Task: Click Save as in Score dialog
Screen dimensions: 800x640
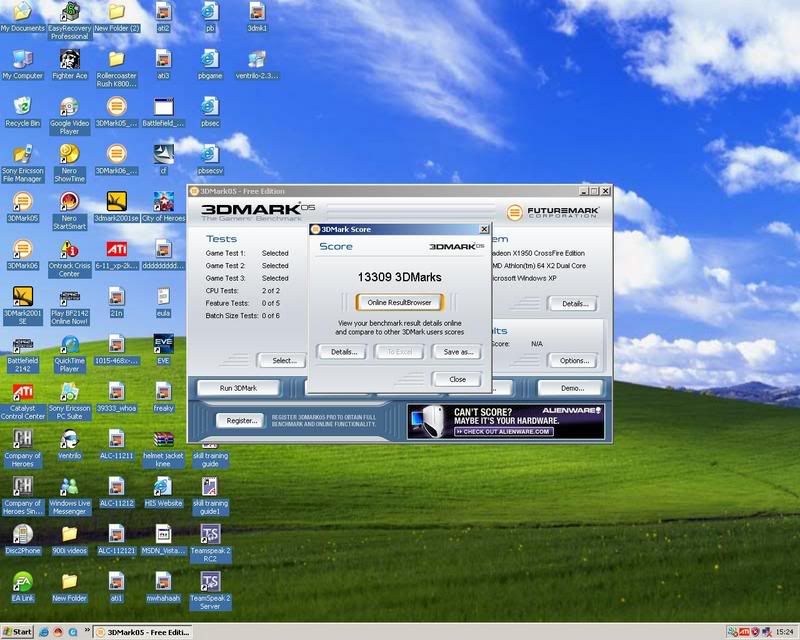Action: 458,352
